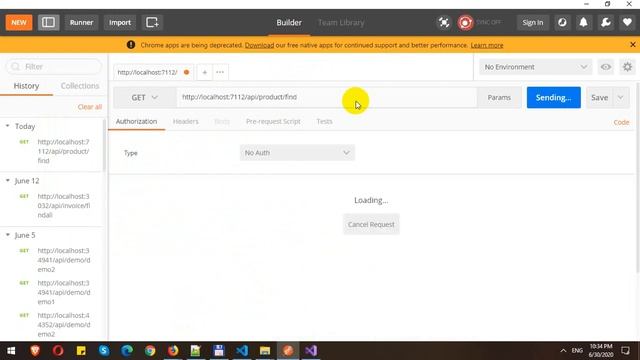Open the Save button dropdown arrow
Image resolution: width=640 pixels, height=360 pixels.
(x=620, y=98)
